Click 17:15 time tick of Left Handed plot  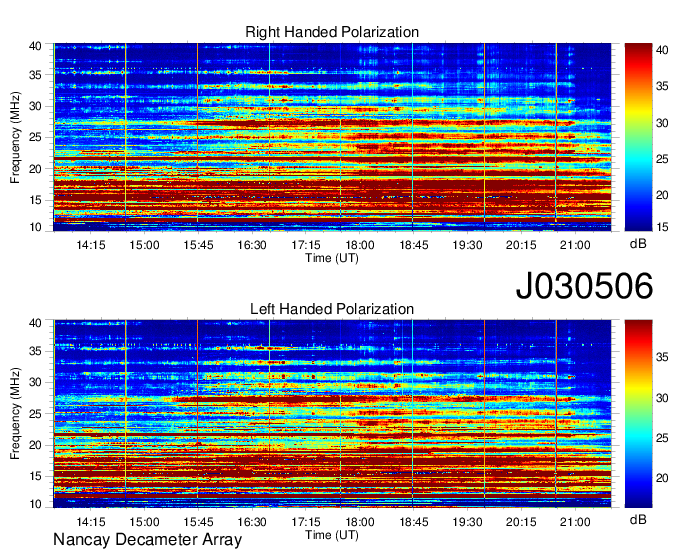click(x=306, y=521)
